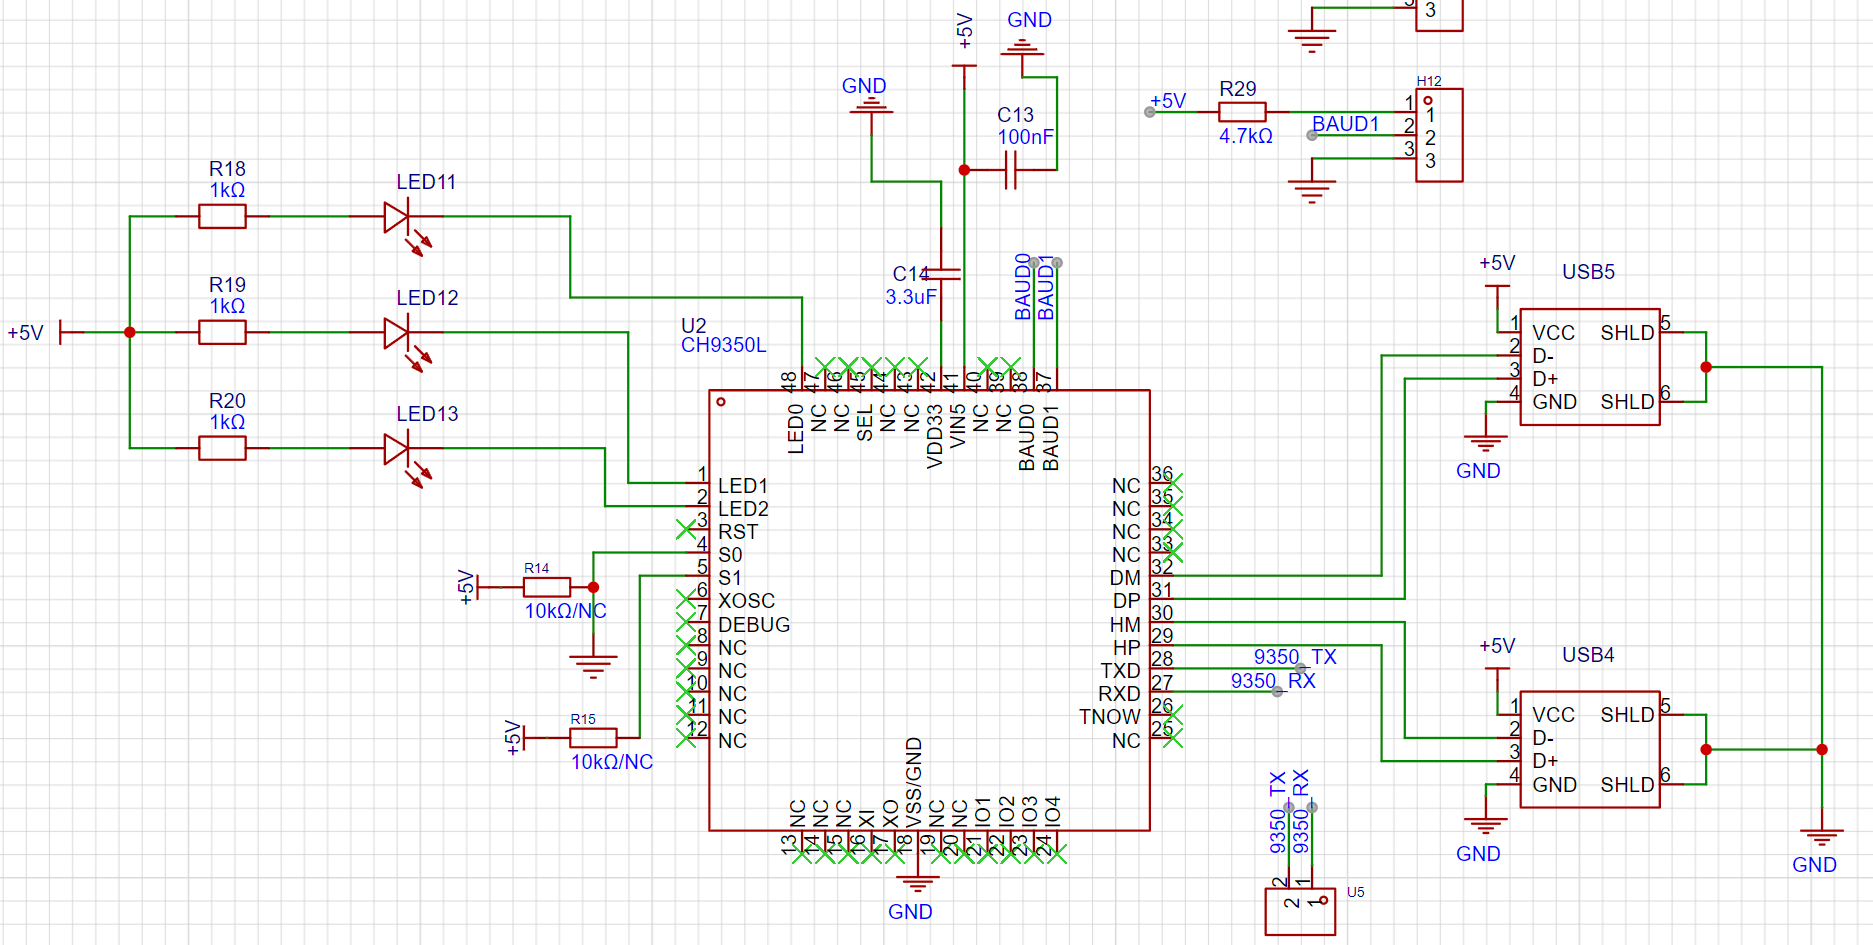Viewport: 1873px width, 945px height.
Task: Click the HP pin name on the chip
Action: (x=1127, y=648)
